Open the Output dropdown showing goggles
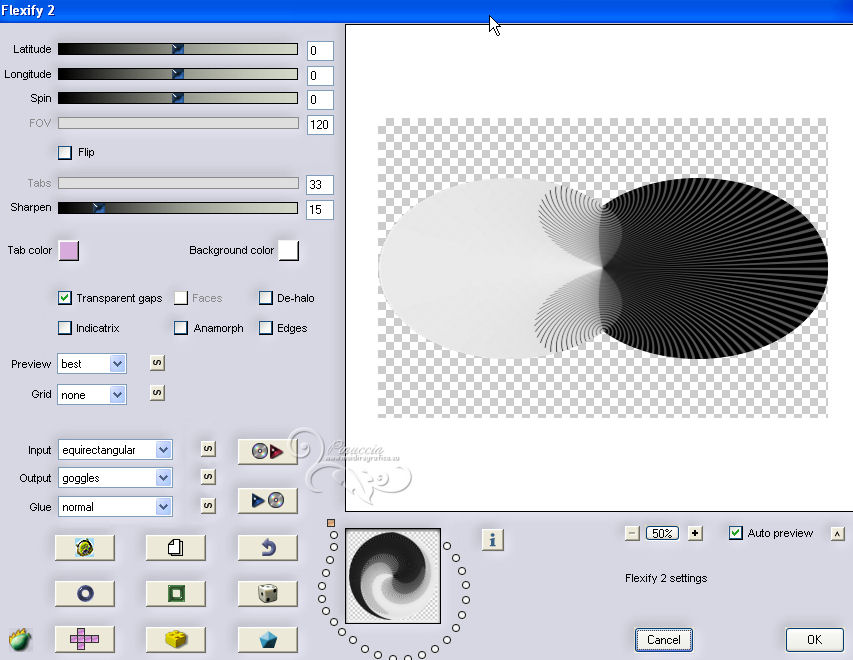853x660 pixels. point(164,478)
